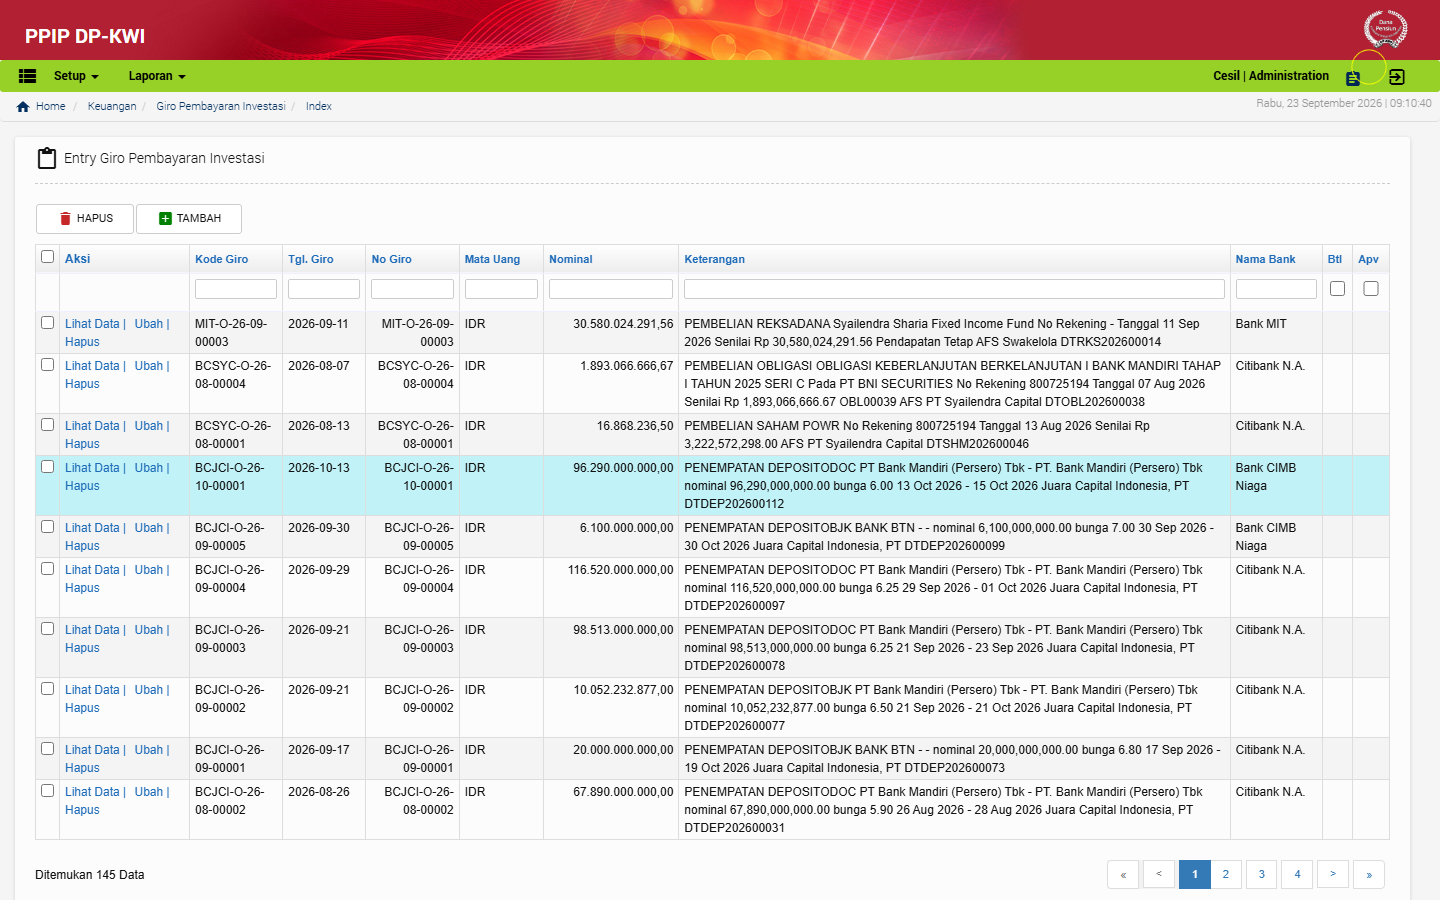Sort table by Nominal column header

tap(570, 259)
